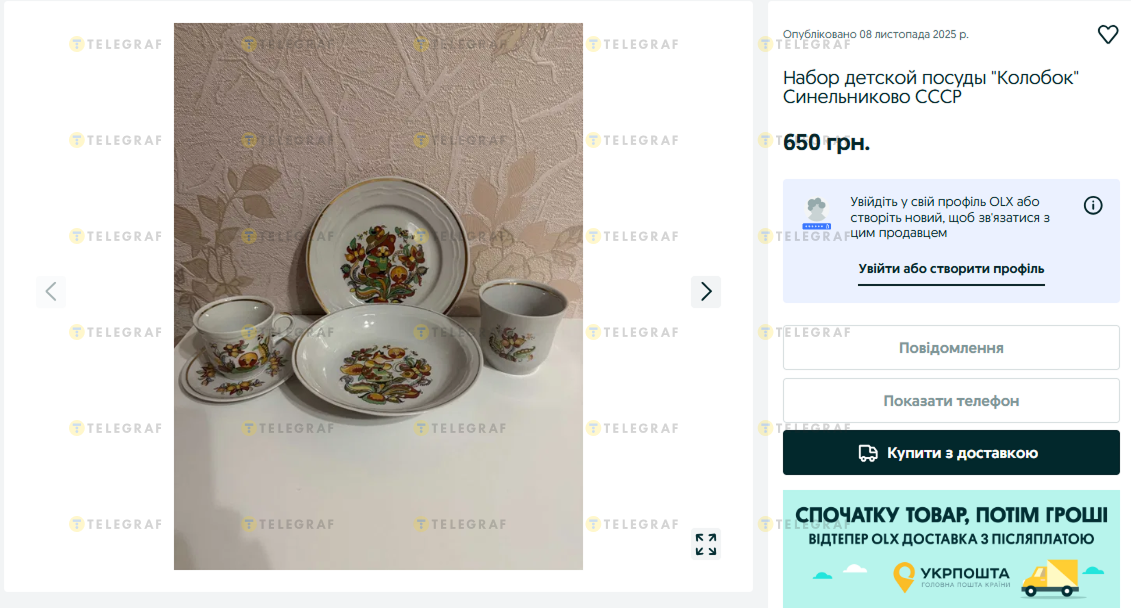Image resolution: width=1131 pixels, height=608 pixels.
Task: Click the publication date text
Action: pos(875,34)
